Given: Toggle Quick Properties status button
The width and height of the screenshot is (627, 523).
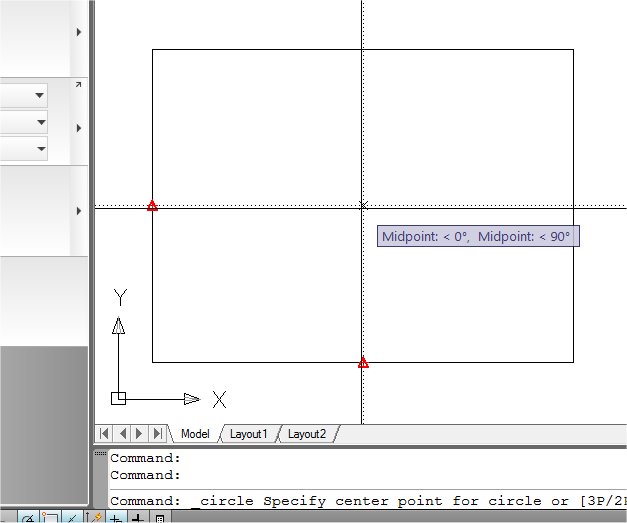Looking at the screenshot, I should [160, 517].
